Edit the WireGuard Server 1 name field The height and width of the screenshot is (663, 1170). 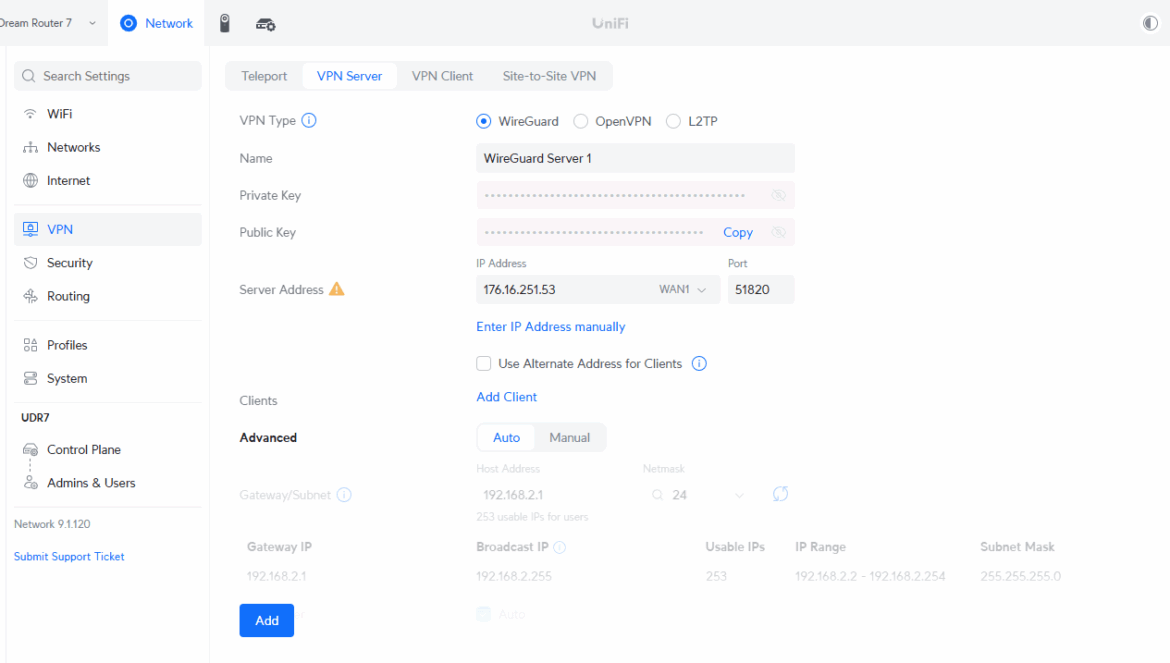tap(635, 158)
